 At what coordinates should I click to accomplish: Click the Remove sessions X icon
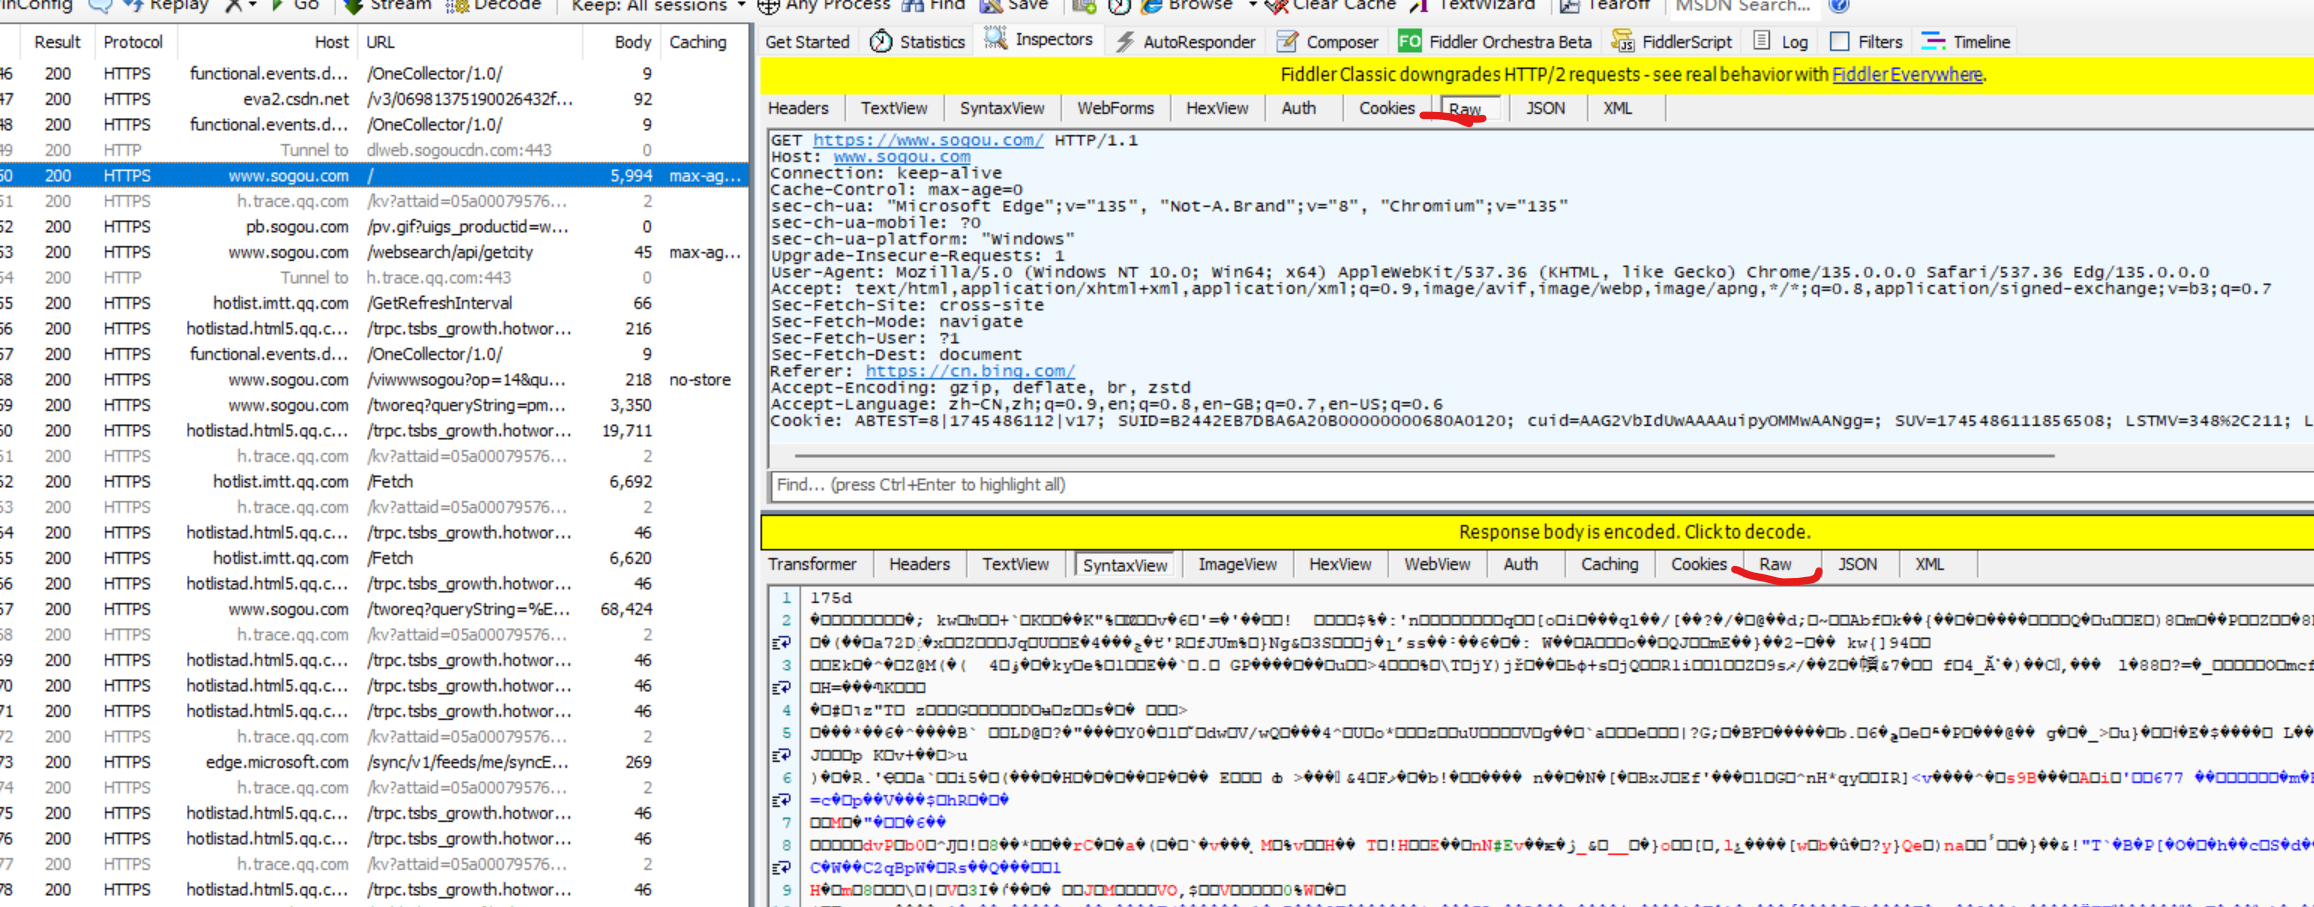(233, 6)
